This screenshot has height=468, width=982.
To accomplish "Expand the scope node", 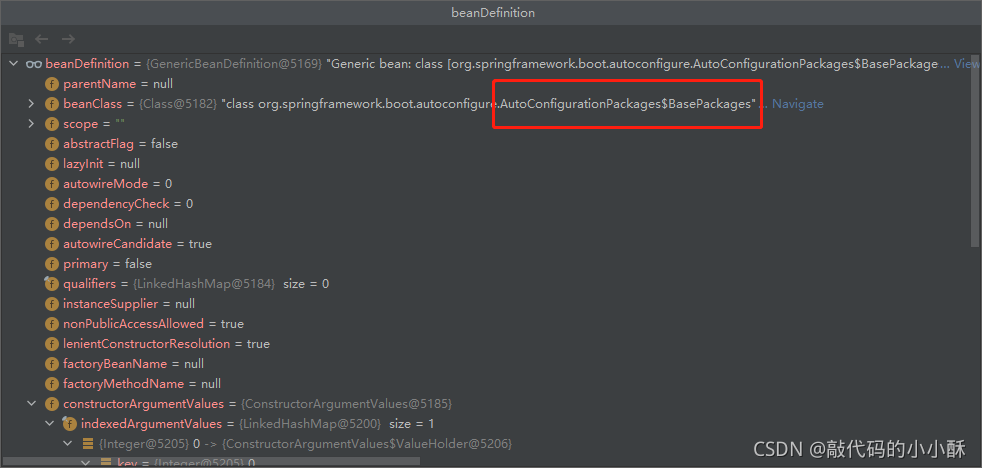I will coord(31,124).
